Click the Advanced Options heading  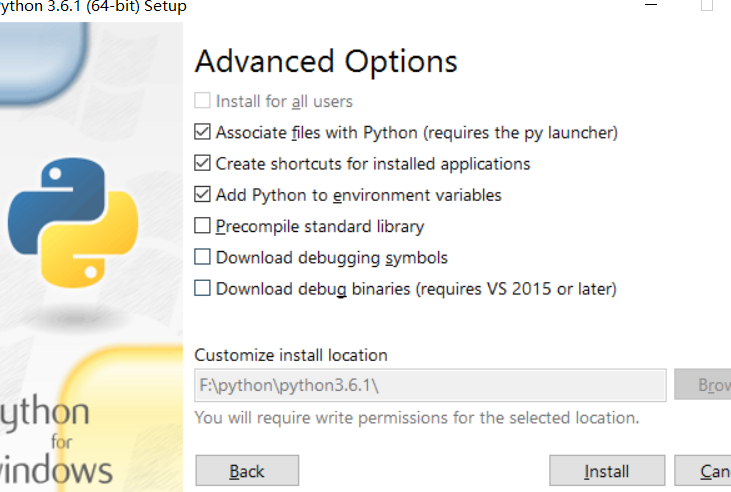pos(326,61)
